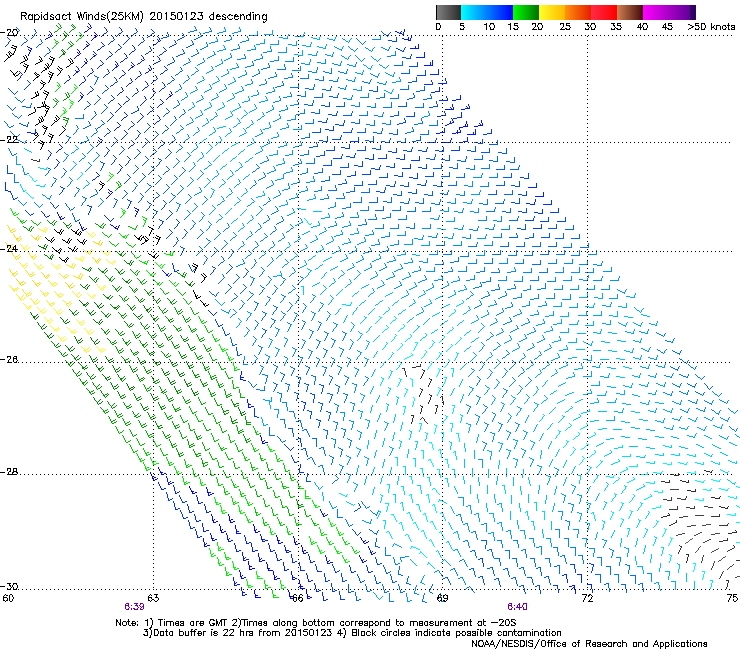The width and height of the screenshot is (740, 650).
Task: Click the legend tick label 25
Action: pyautogui.click(x=565, y=27)
